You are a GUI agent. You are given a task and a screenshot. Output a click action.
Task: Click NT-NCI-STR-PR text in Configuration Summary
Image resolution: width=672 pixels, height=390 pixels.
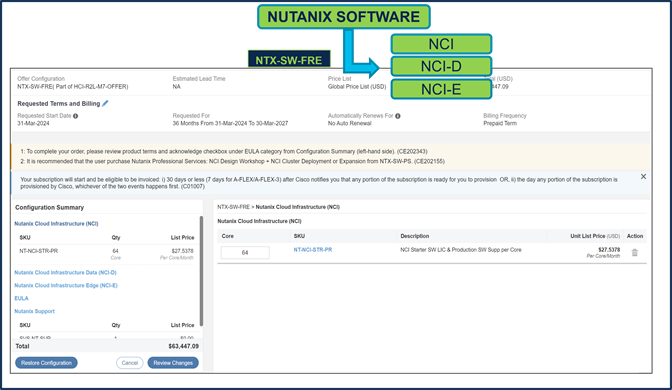(x=39, y=251)
